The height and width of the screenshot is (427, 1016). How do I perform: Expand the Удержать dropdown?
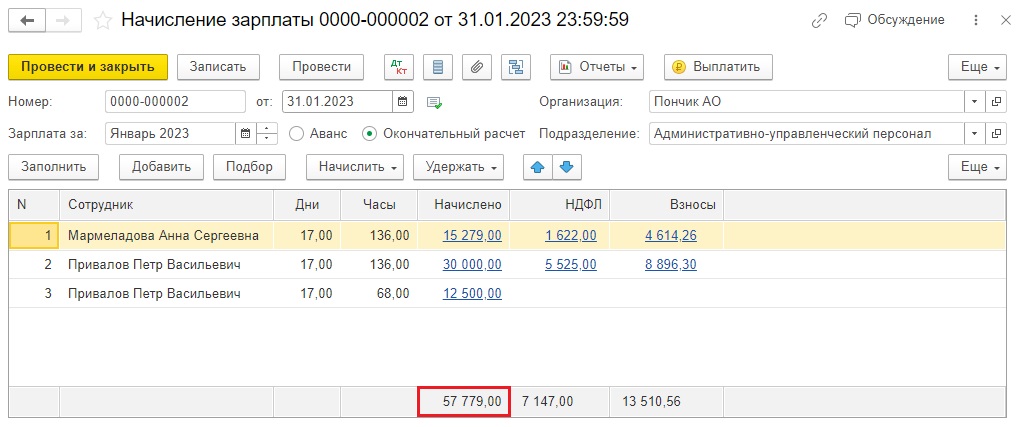[x=458, y=167]
